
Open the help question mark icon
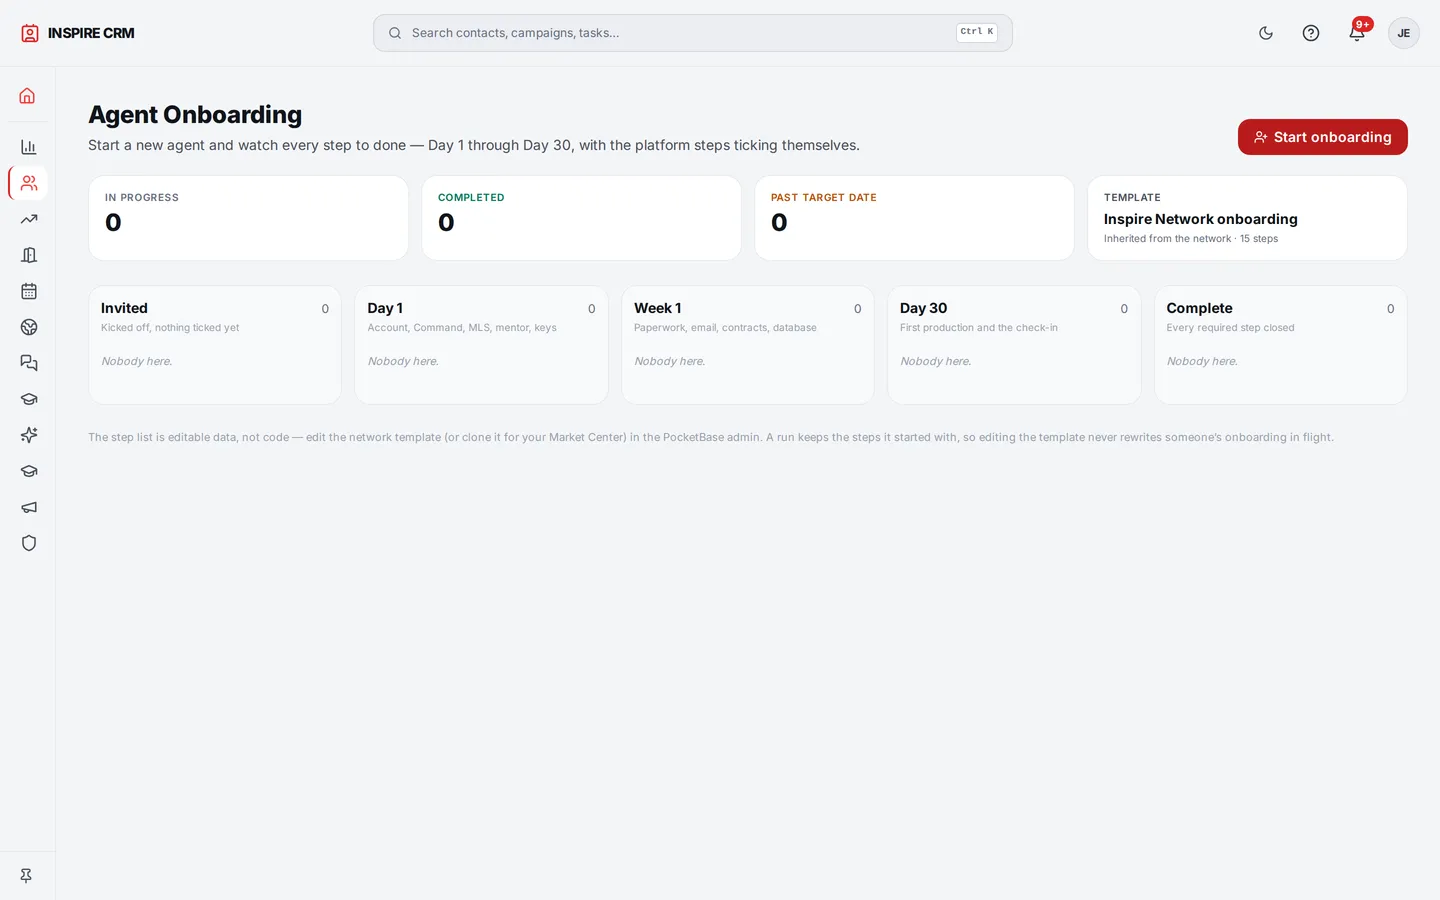click(1311, 33)
